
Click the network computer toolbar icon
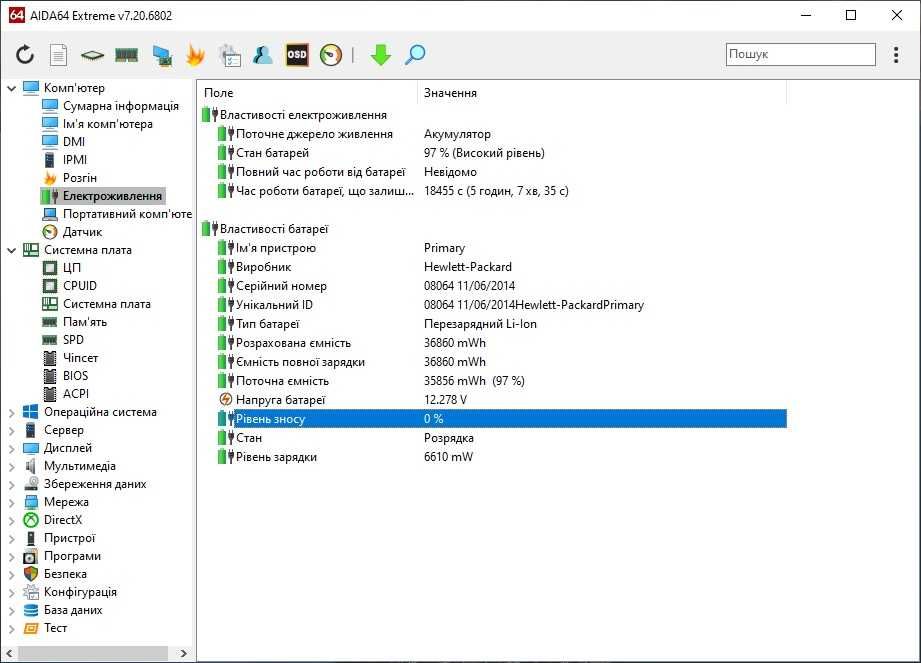pyautogui.click(x=162, y=55)
